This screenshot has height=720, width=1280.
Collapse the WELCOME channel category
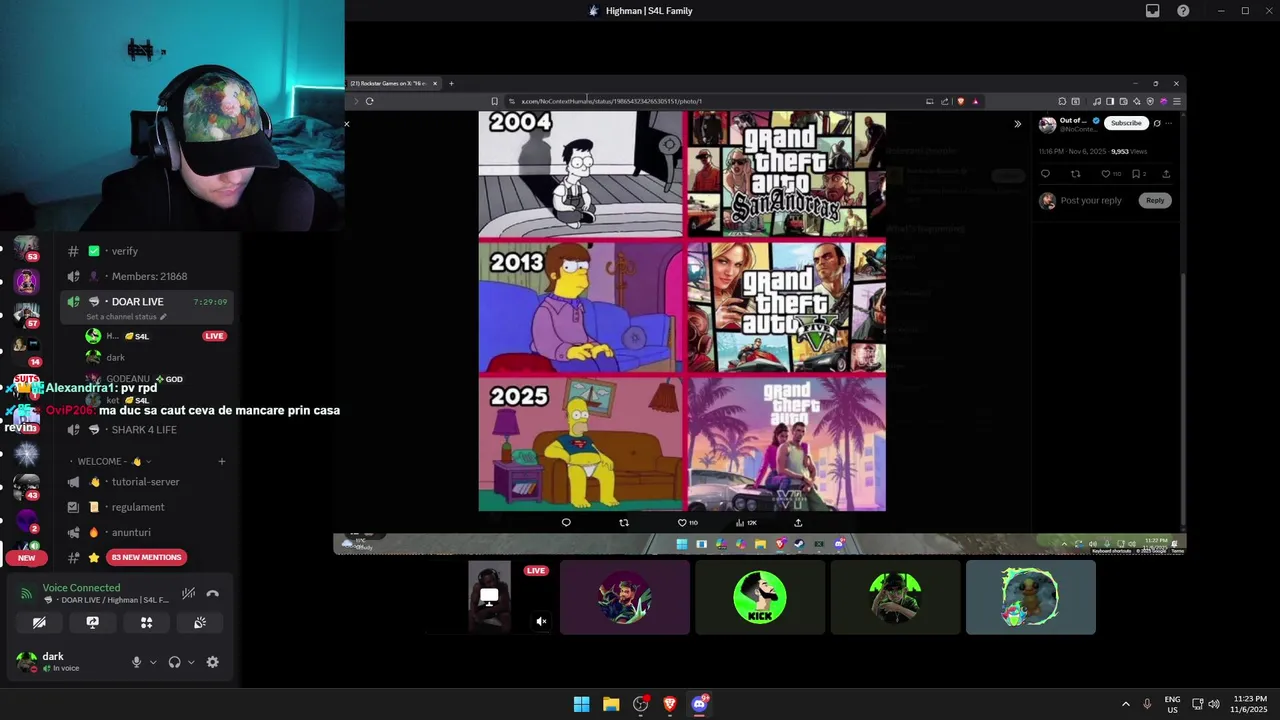tap(110, 461)
